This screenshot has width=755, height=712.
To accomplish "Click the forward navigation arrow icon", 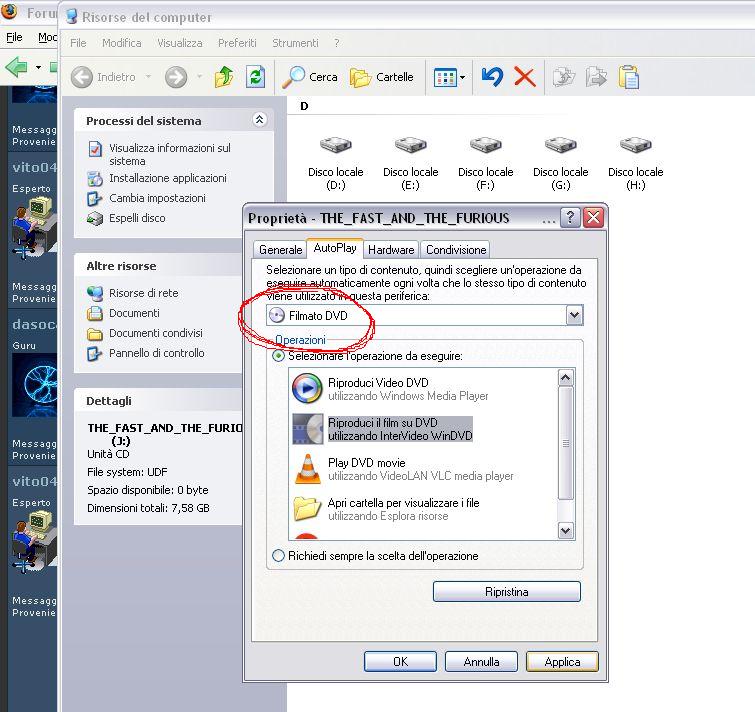I will [176, 77].
